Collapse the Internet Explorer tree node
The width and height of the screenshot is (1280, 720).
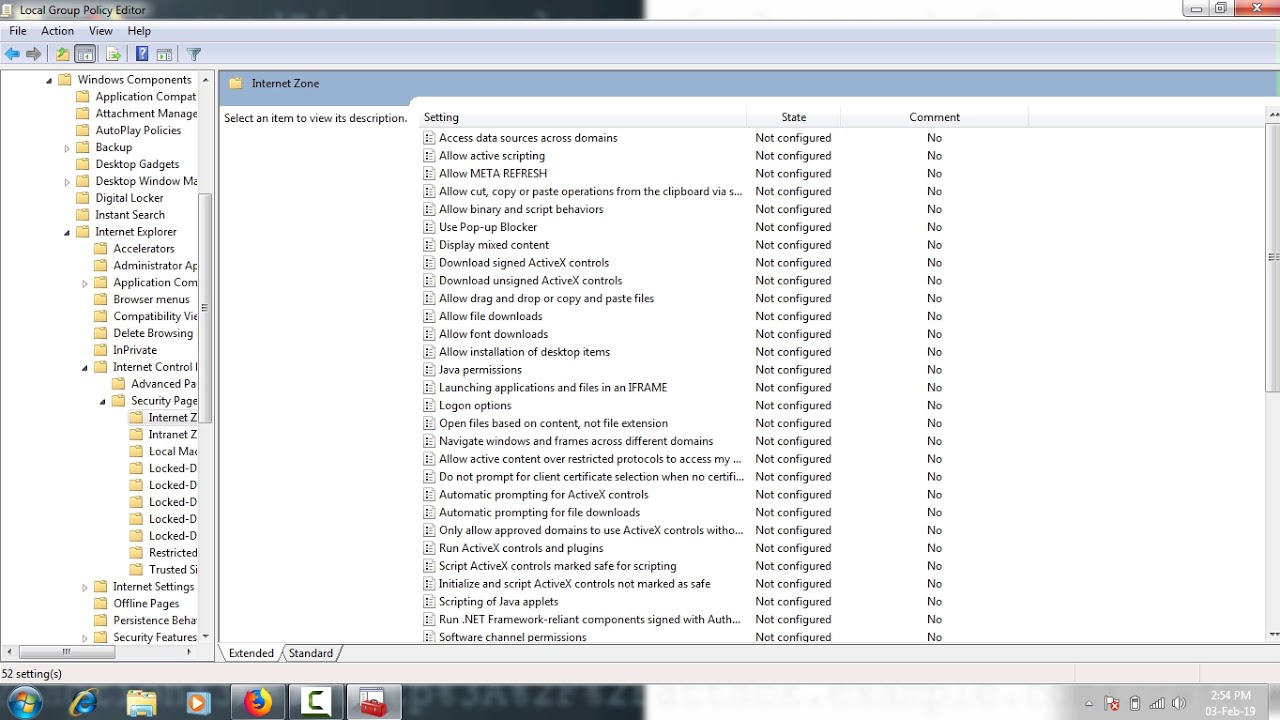click(67, 232)
